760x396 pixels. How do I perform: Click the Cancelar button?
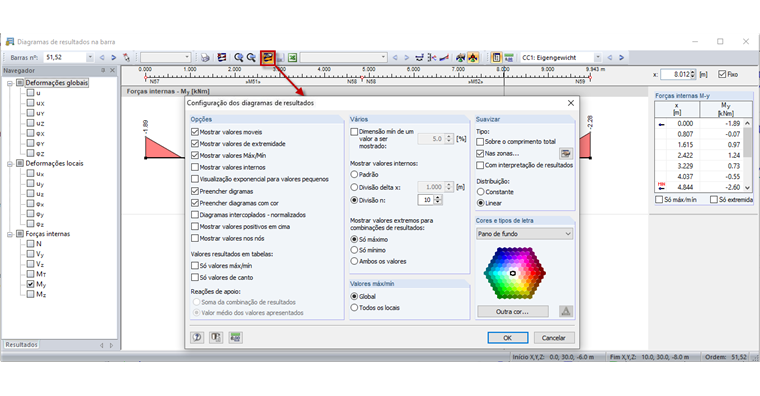554,338
